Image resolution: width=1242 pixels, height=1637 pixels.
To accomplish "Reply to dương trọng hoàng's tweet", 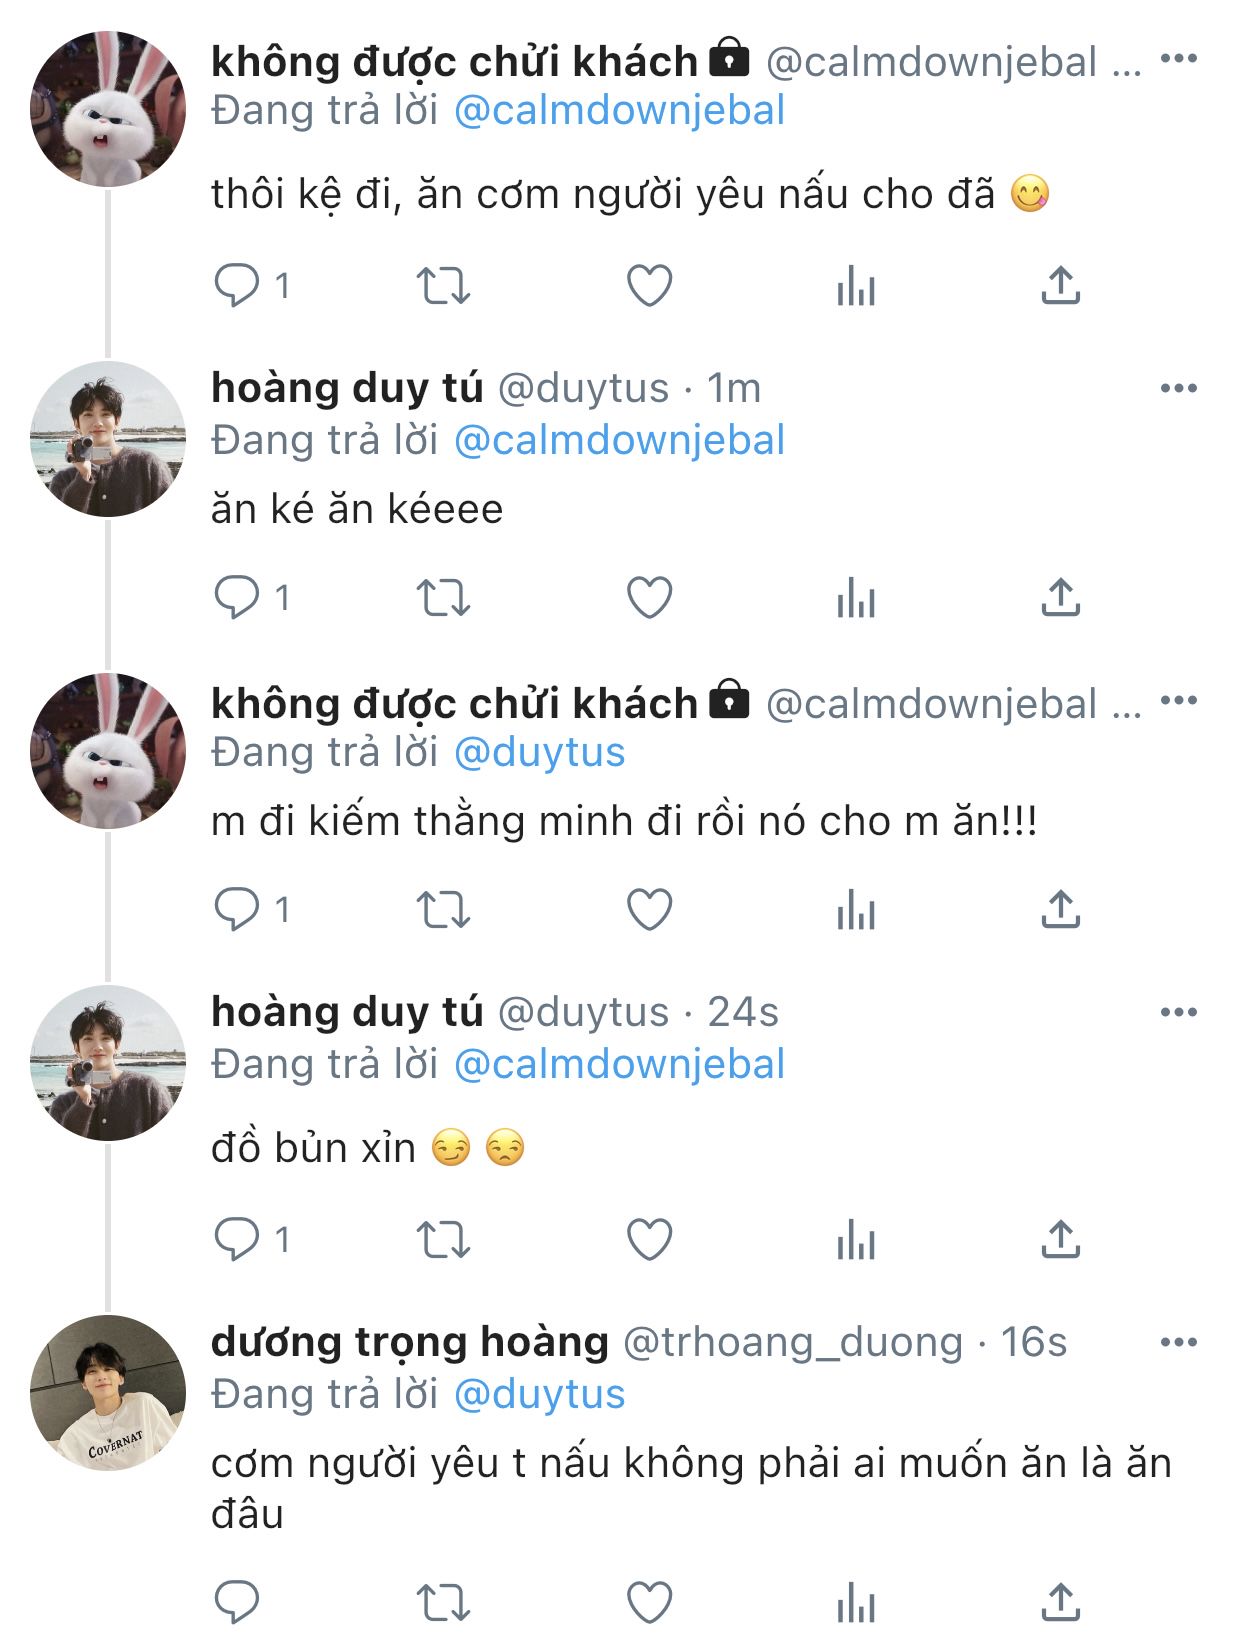I will (x=237, y=1602).
